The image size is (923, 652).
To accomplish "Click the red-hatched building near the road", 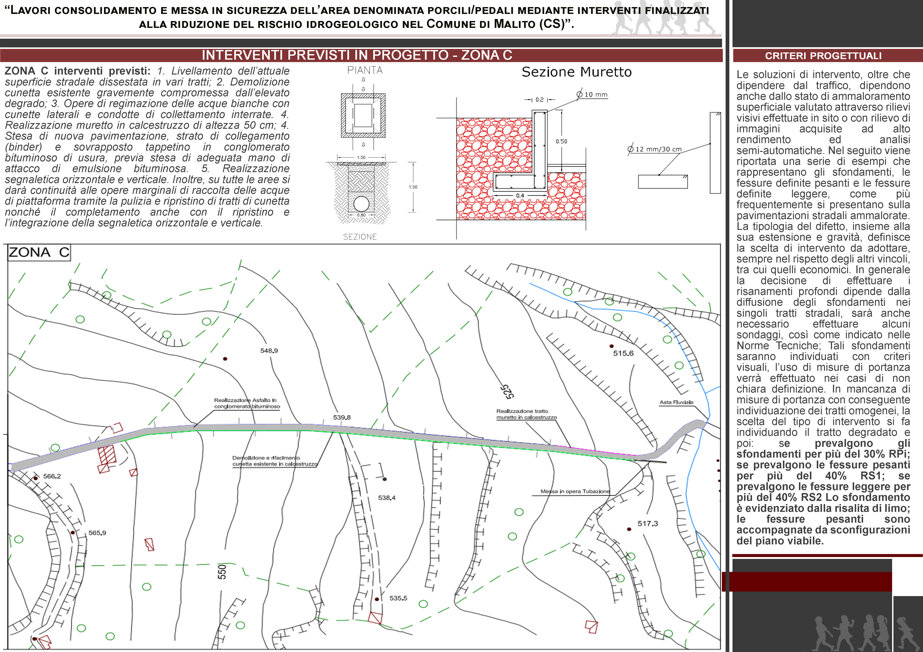I will click(x=107, y=455).
